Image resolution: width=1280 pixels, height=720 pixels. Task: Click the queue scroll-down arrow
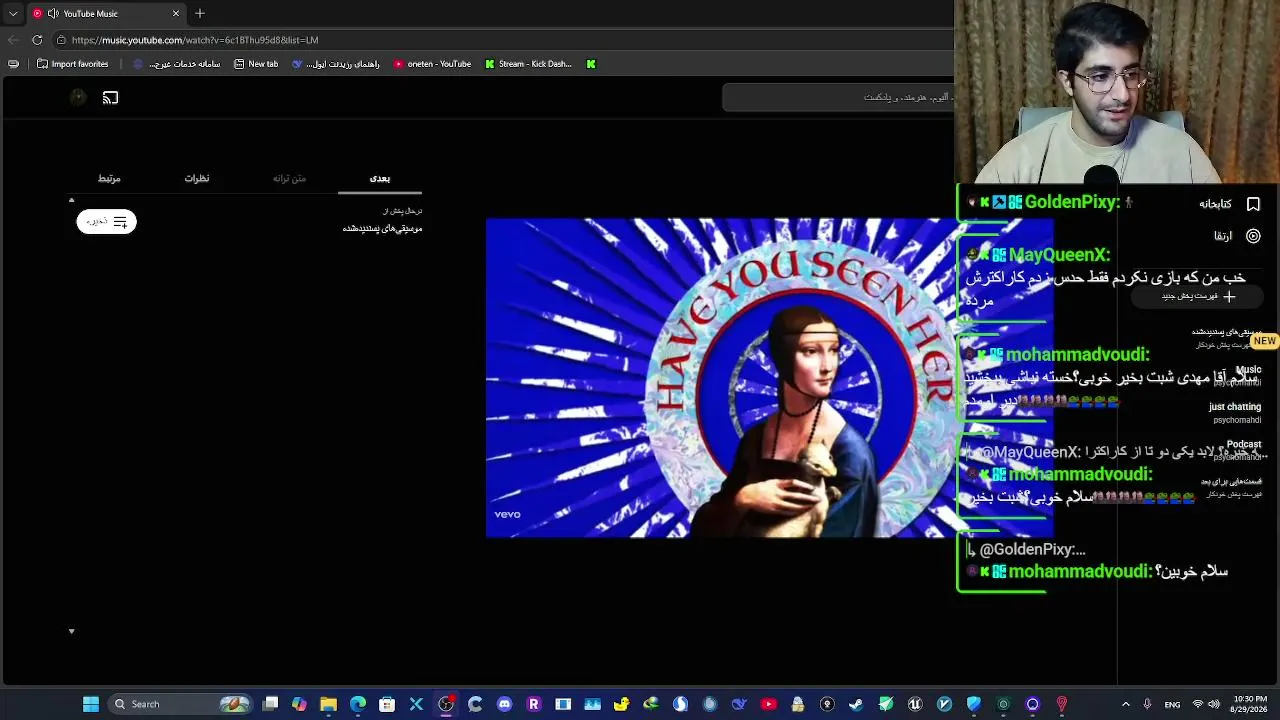click(71, 631)
